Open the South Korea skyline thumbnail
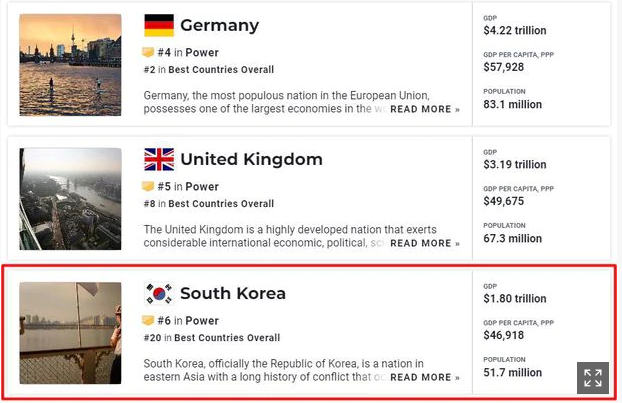 point(70,333)
